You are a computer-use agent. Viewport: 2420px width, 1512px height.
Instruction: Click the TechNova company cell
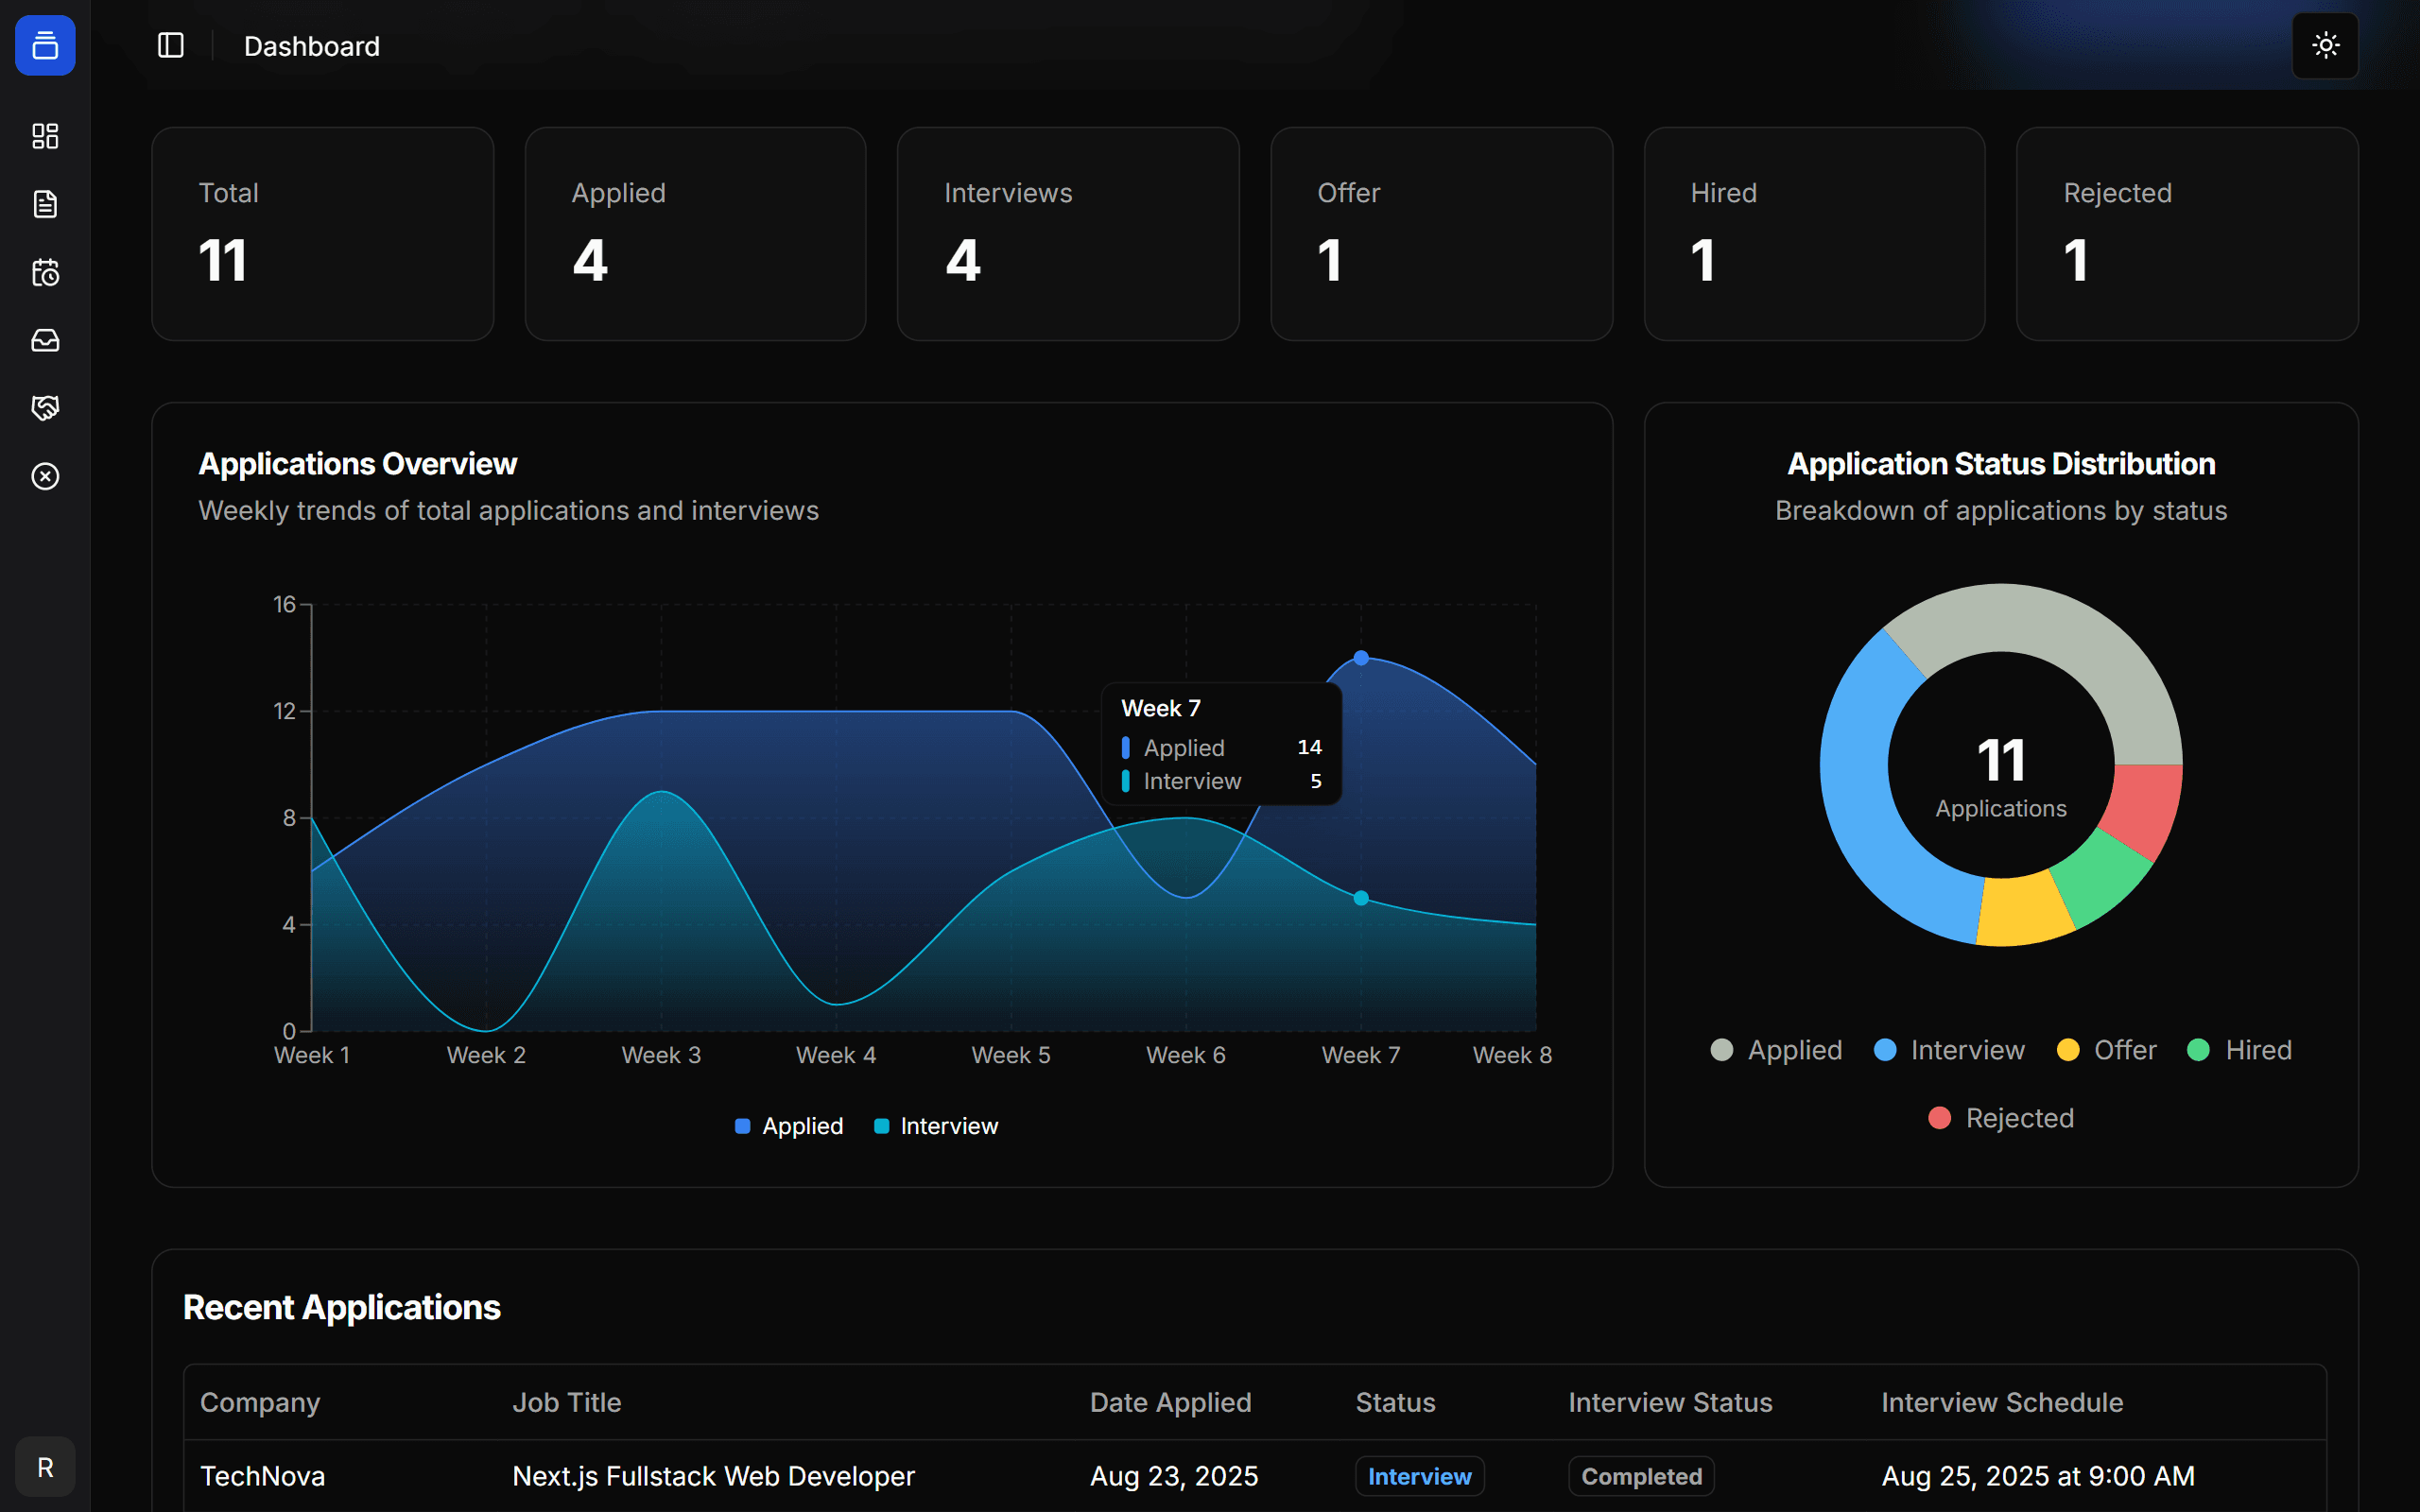(263, 1476)
